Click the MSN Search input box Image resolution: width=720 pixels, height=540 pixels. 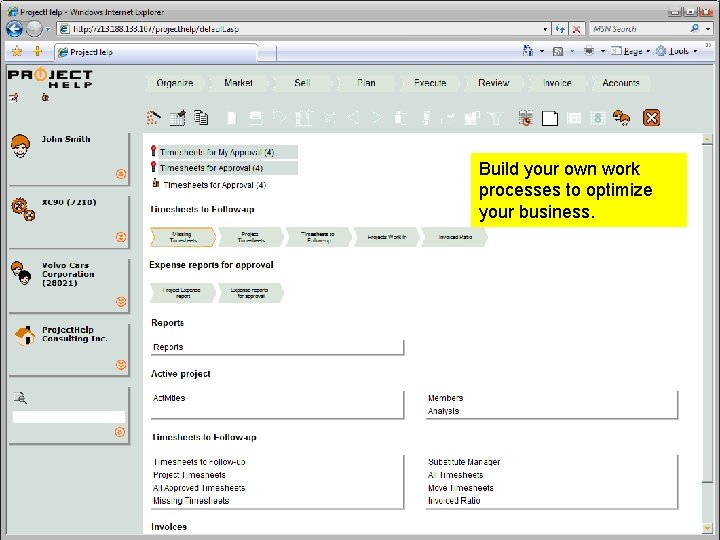(638, 29)
